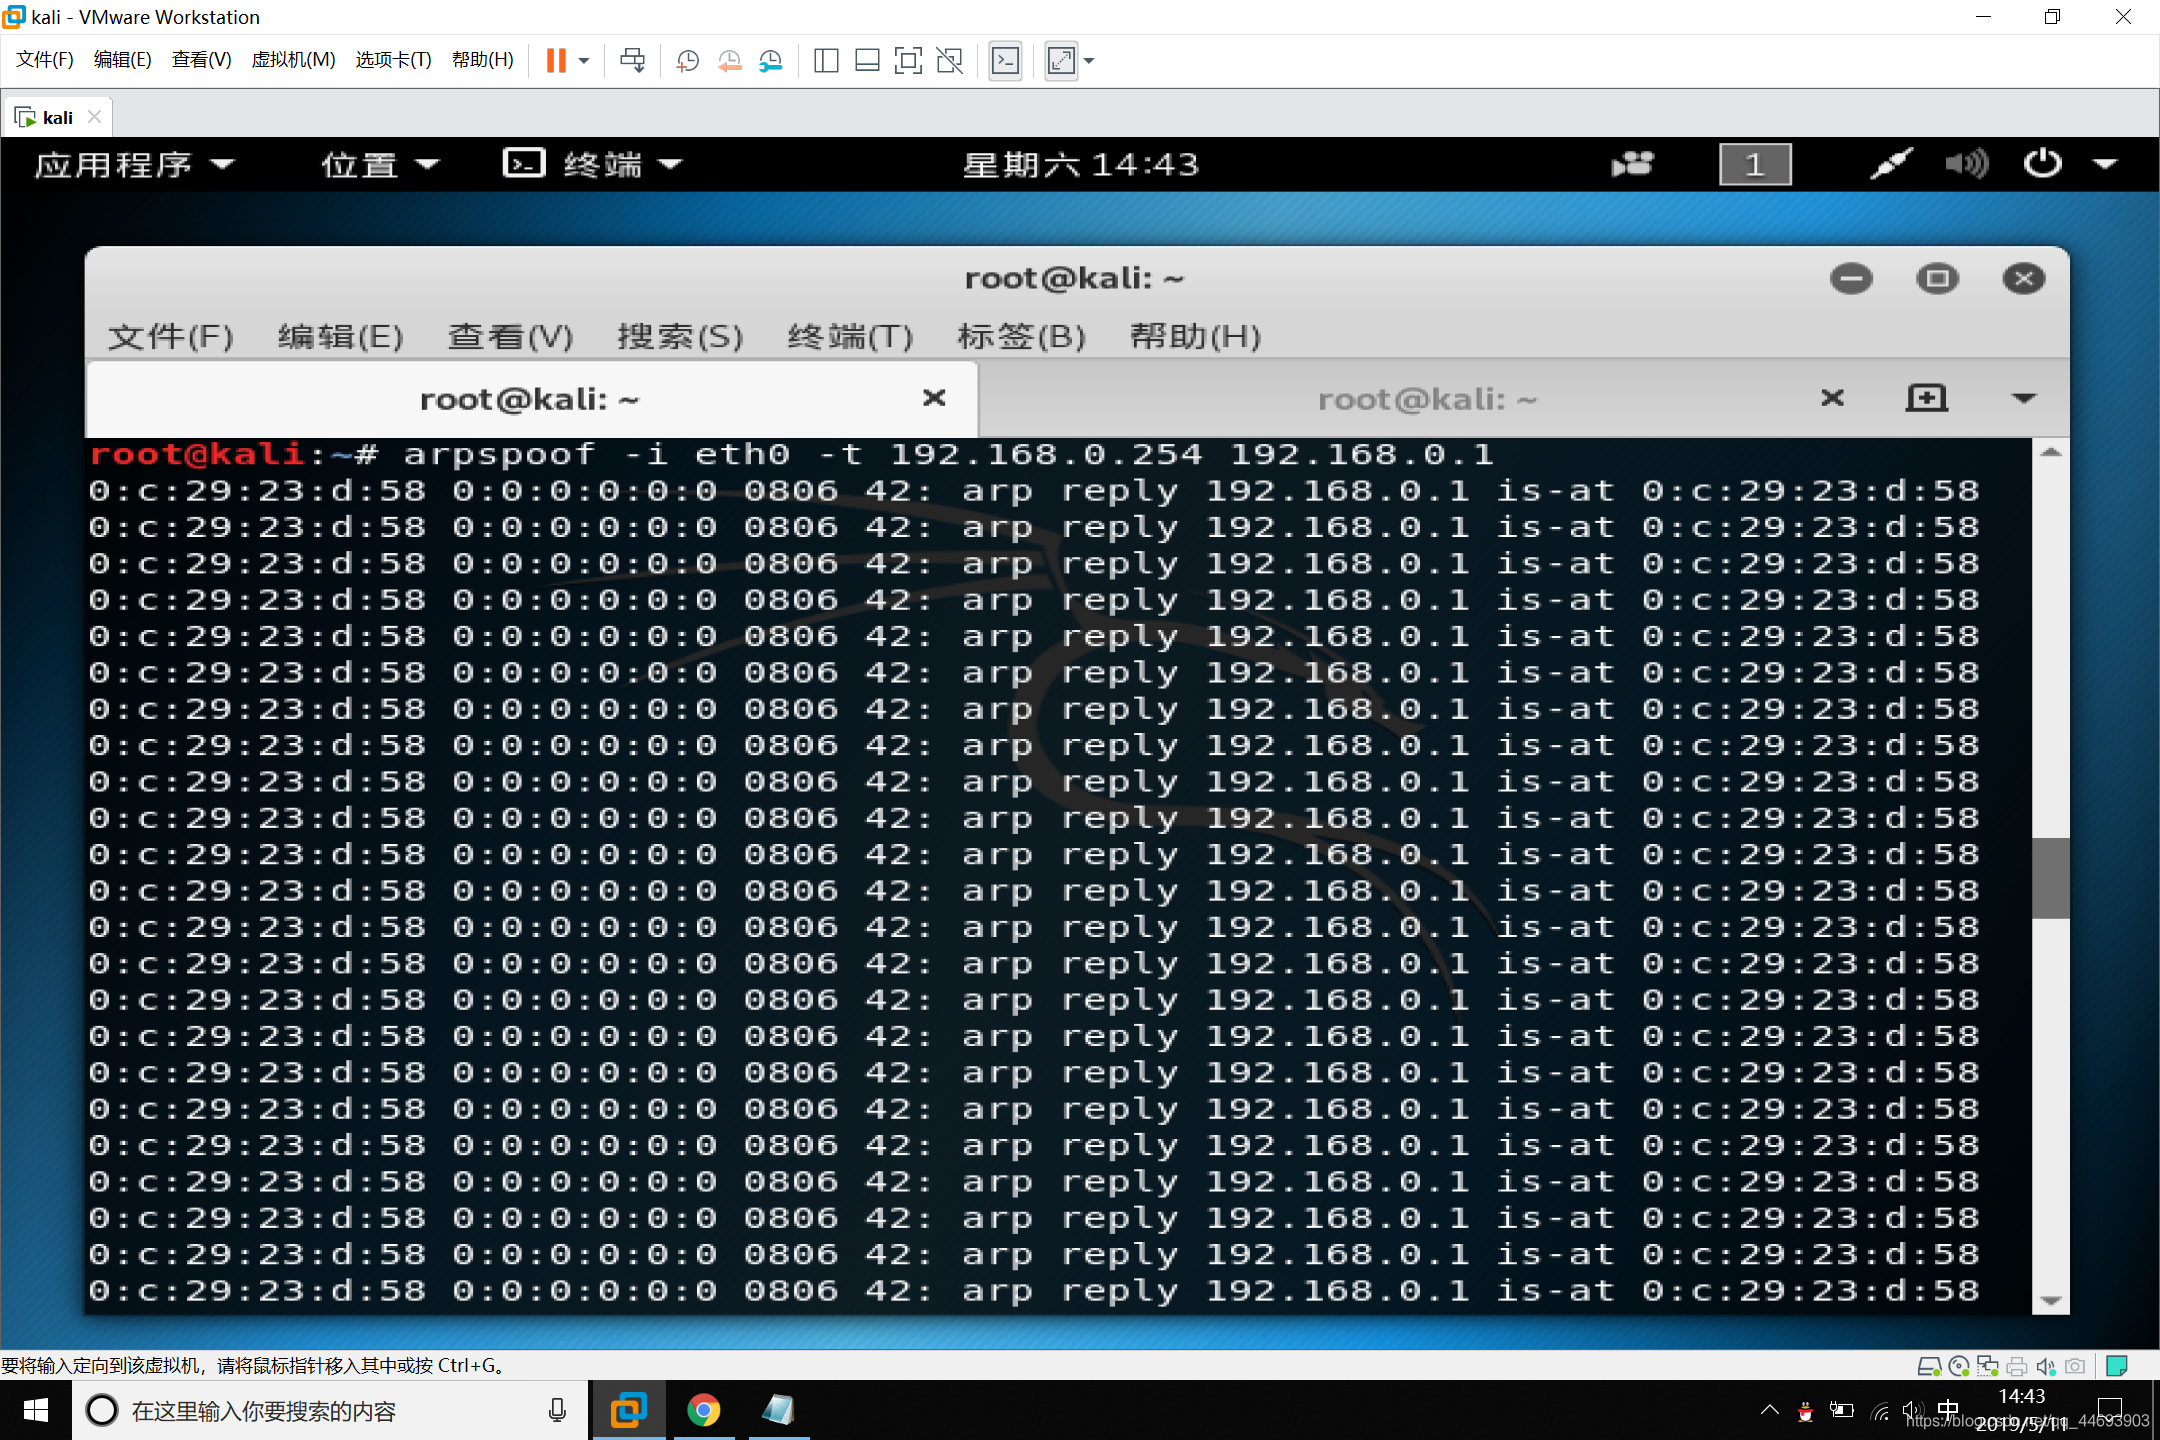Open the 终端 app menu in top panel
This screenshot has height=1440, width=2160.
coord(593,164)
